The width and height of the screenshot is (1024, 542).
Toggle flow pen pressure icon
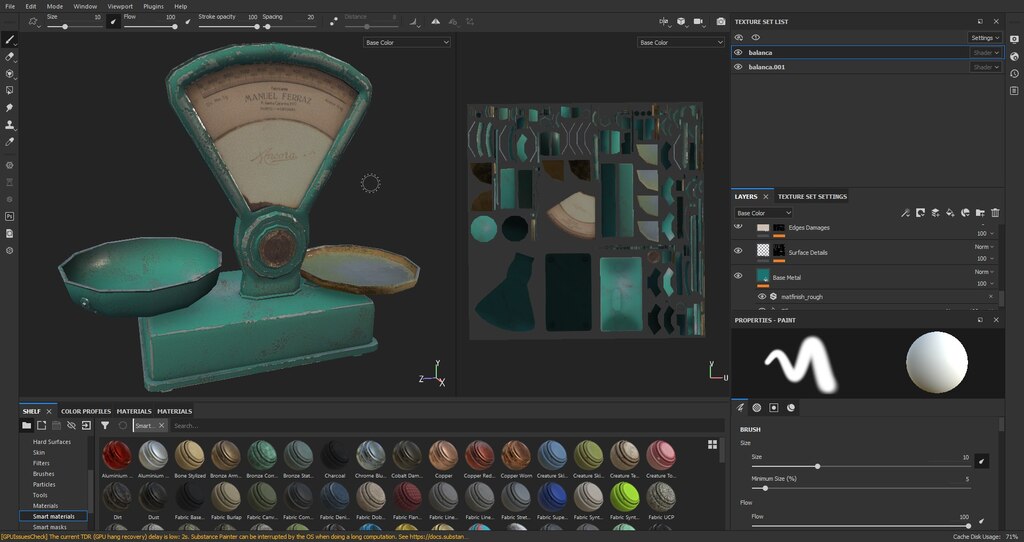point(188,21)
